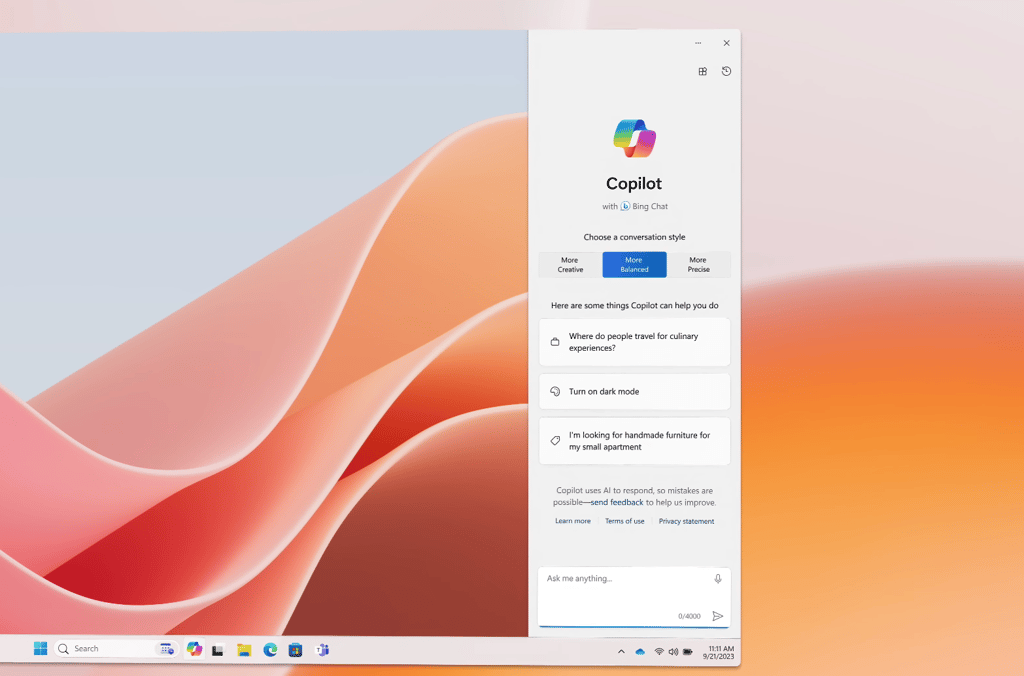Open the Windows Start menu
This screenshot has height=676, width=1024.
pos(40,649)
